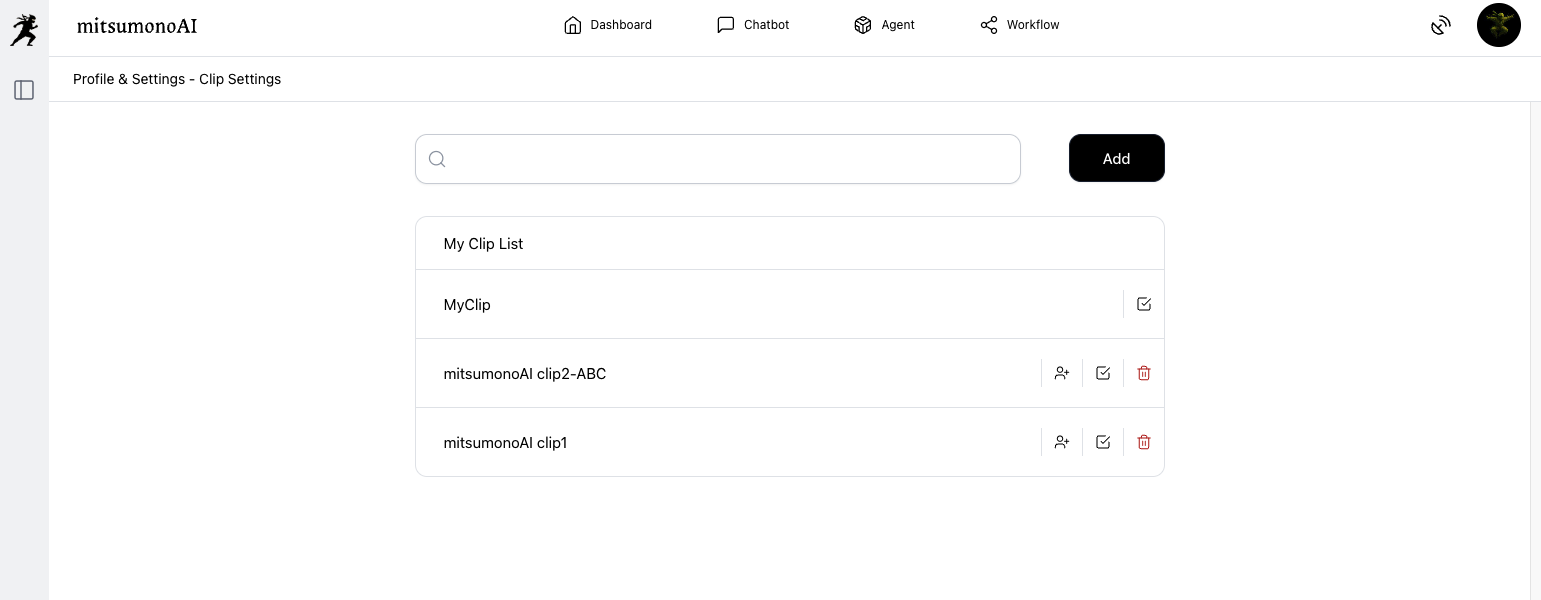The width and height of the screenshot is (1541, 600).
Task: Delete the mitsumonoAI clip2-ABC clip
Action: coord(1144,373)
